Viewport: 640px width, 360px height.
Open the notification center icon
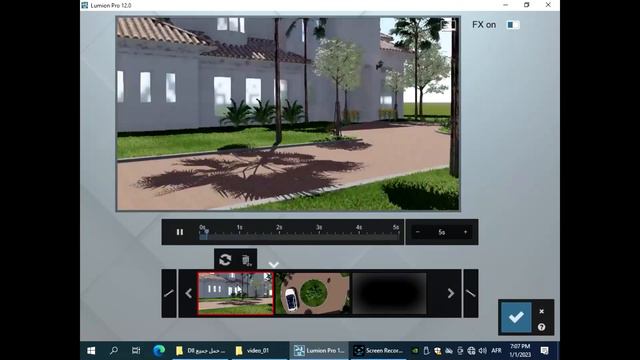(544, 351)
